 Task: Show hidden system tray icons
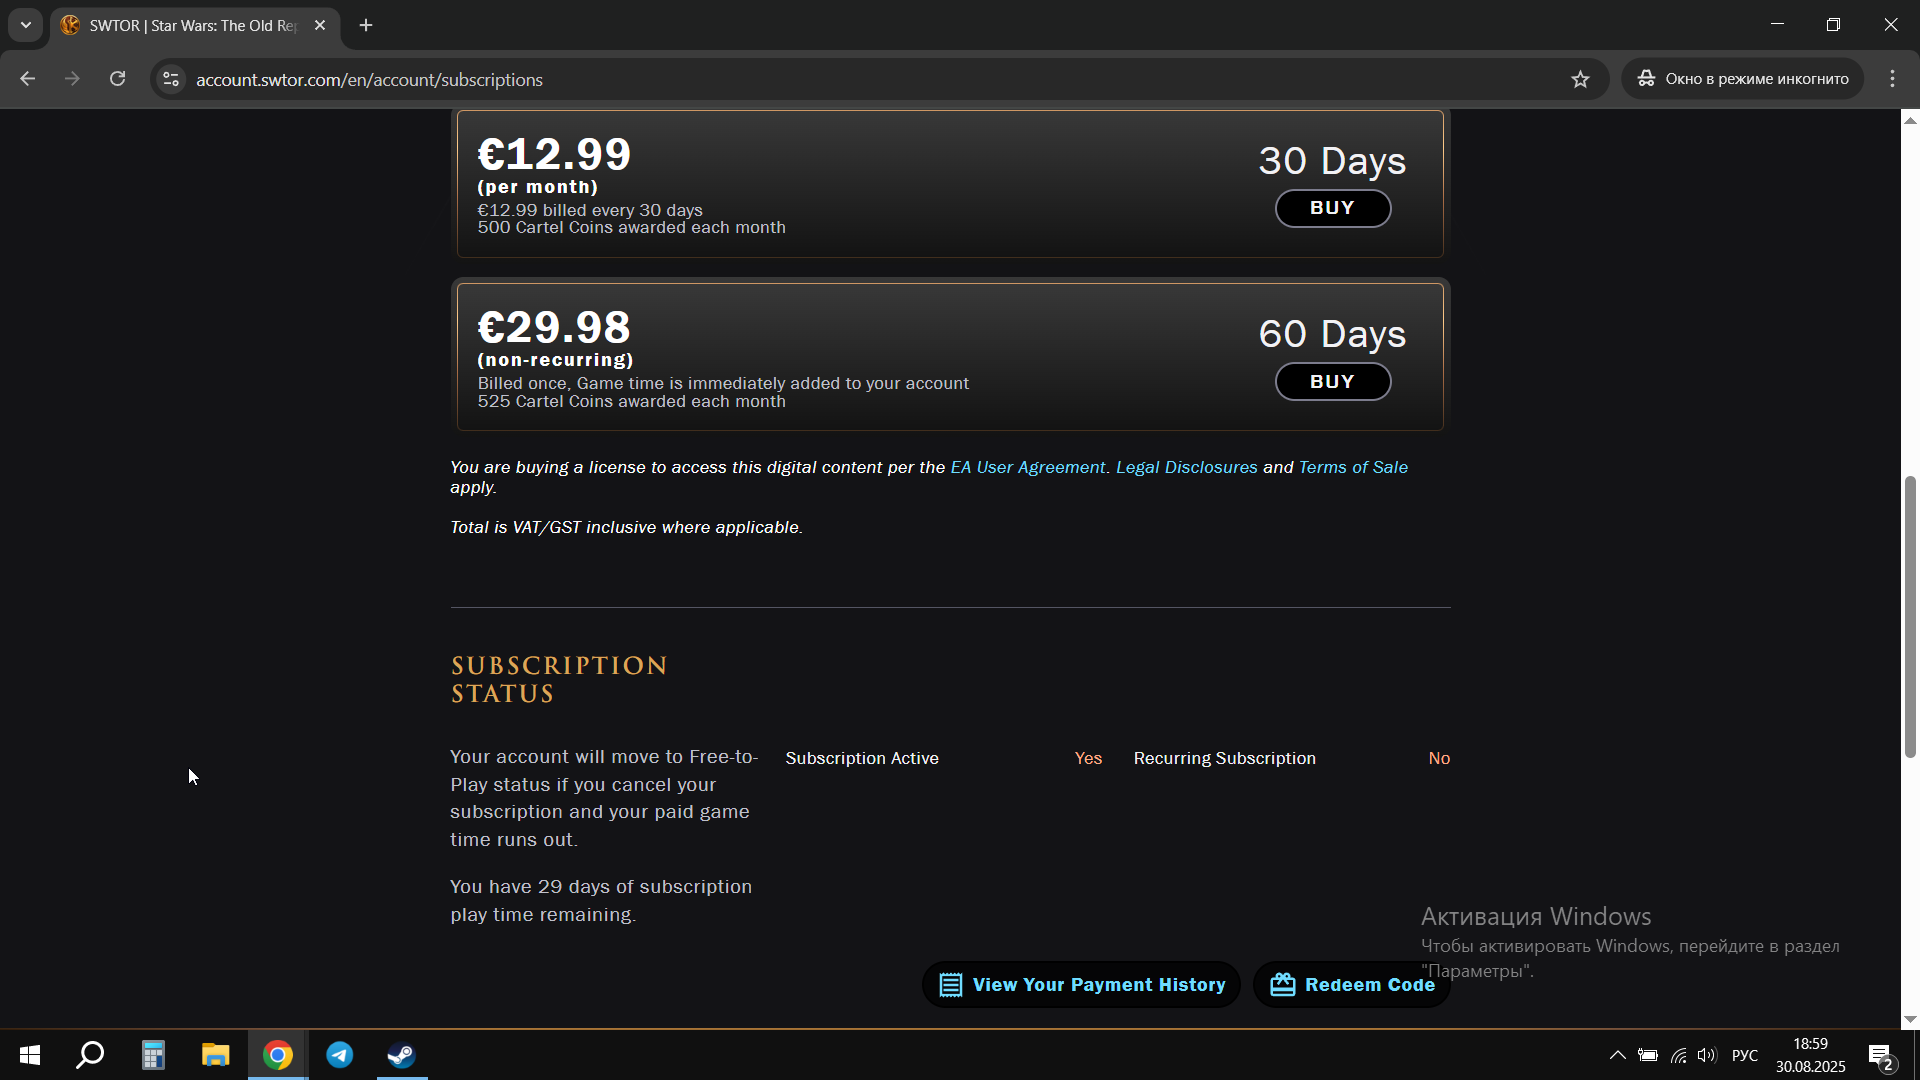click(x=1617, y=1055)
